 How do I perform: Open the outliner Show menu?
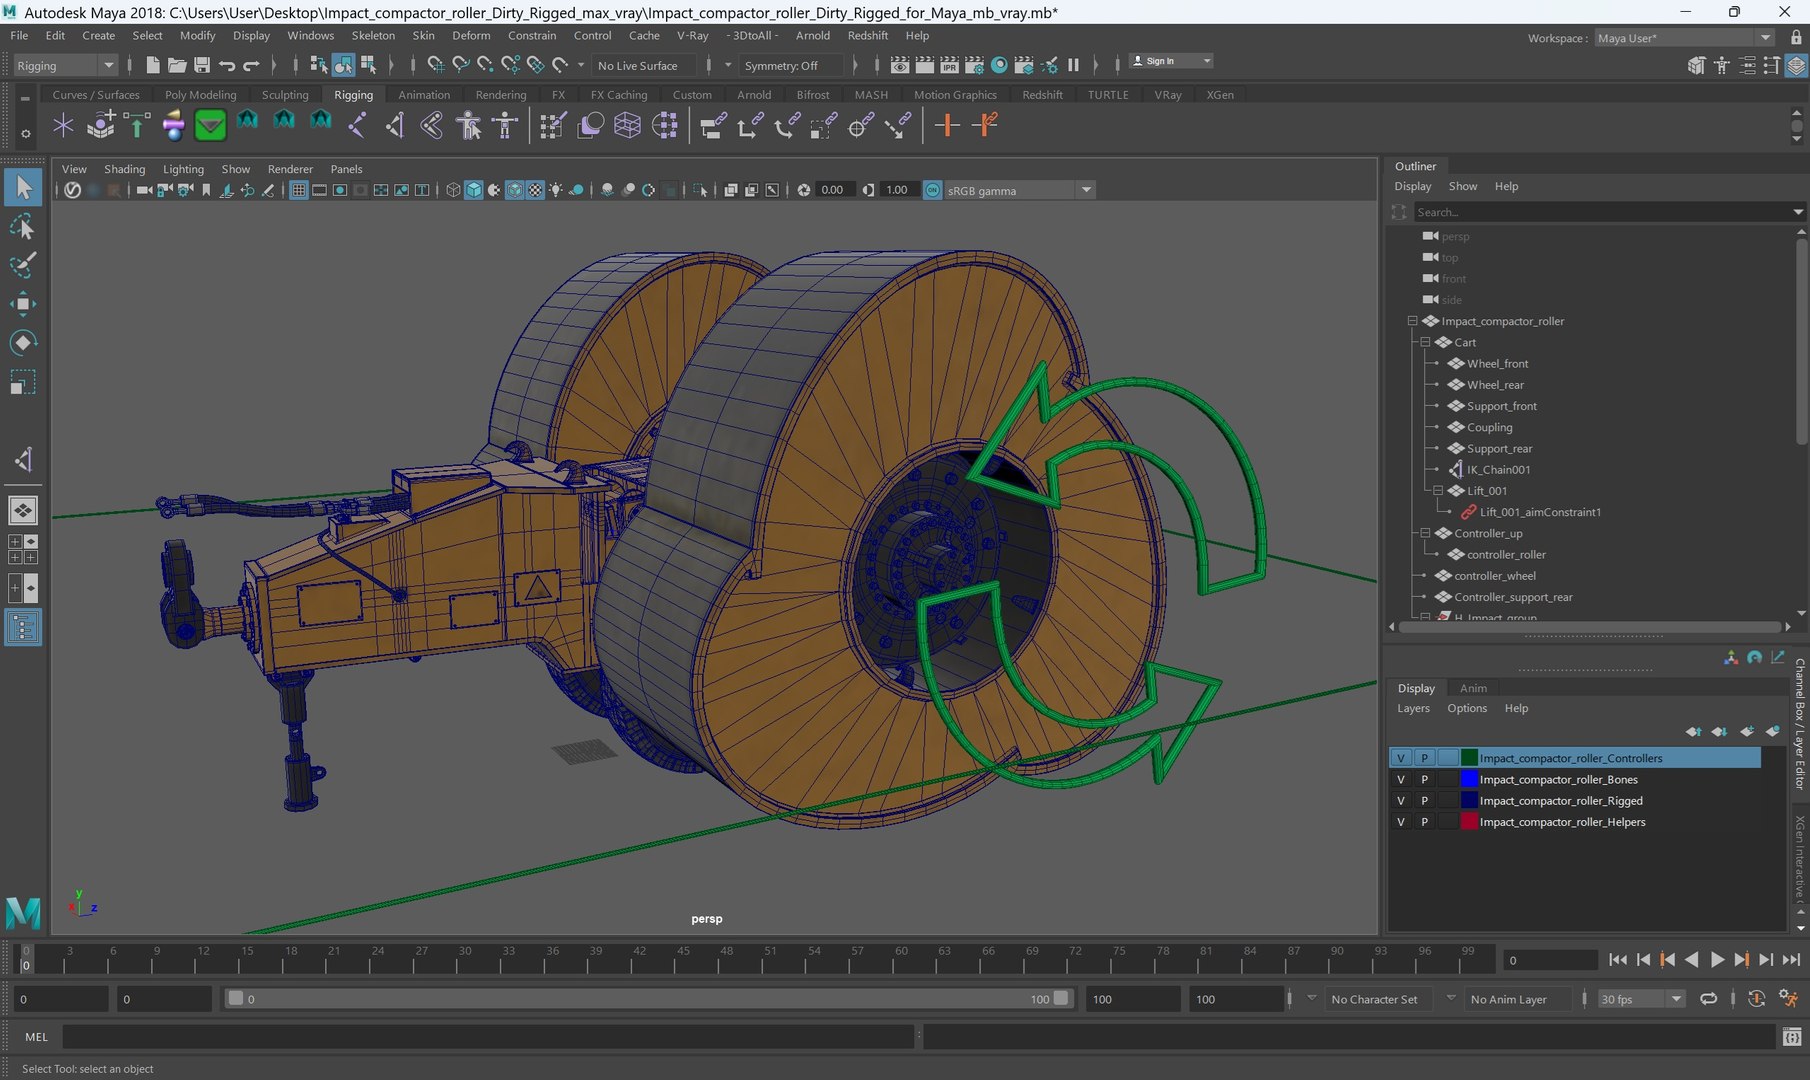(1462, 186)
